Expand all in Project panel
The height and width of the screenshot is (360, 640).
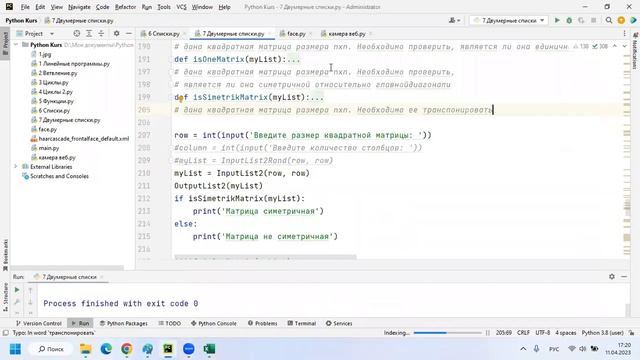click(89, 33)
